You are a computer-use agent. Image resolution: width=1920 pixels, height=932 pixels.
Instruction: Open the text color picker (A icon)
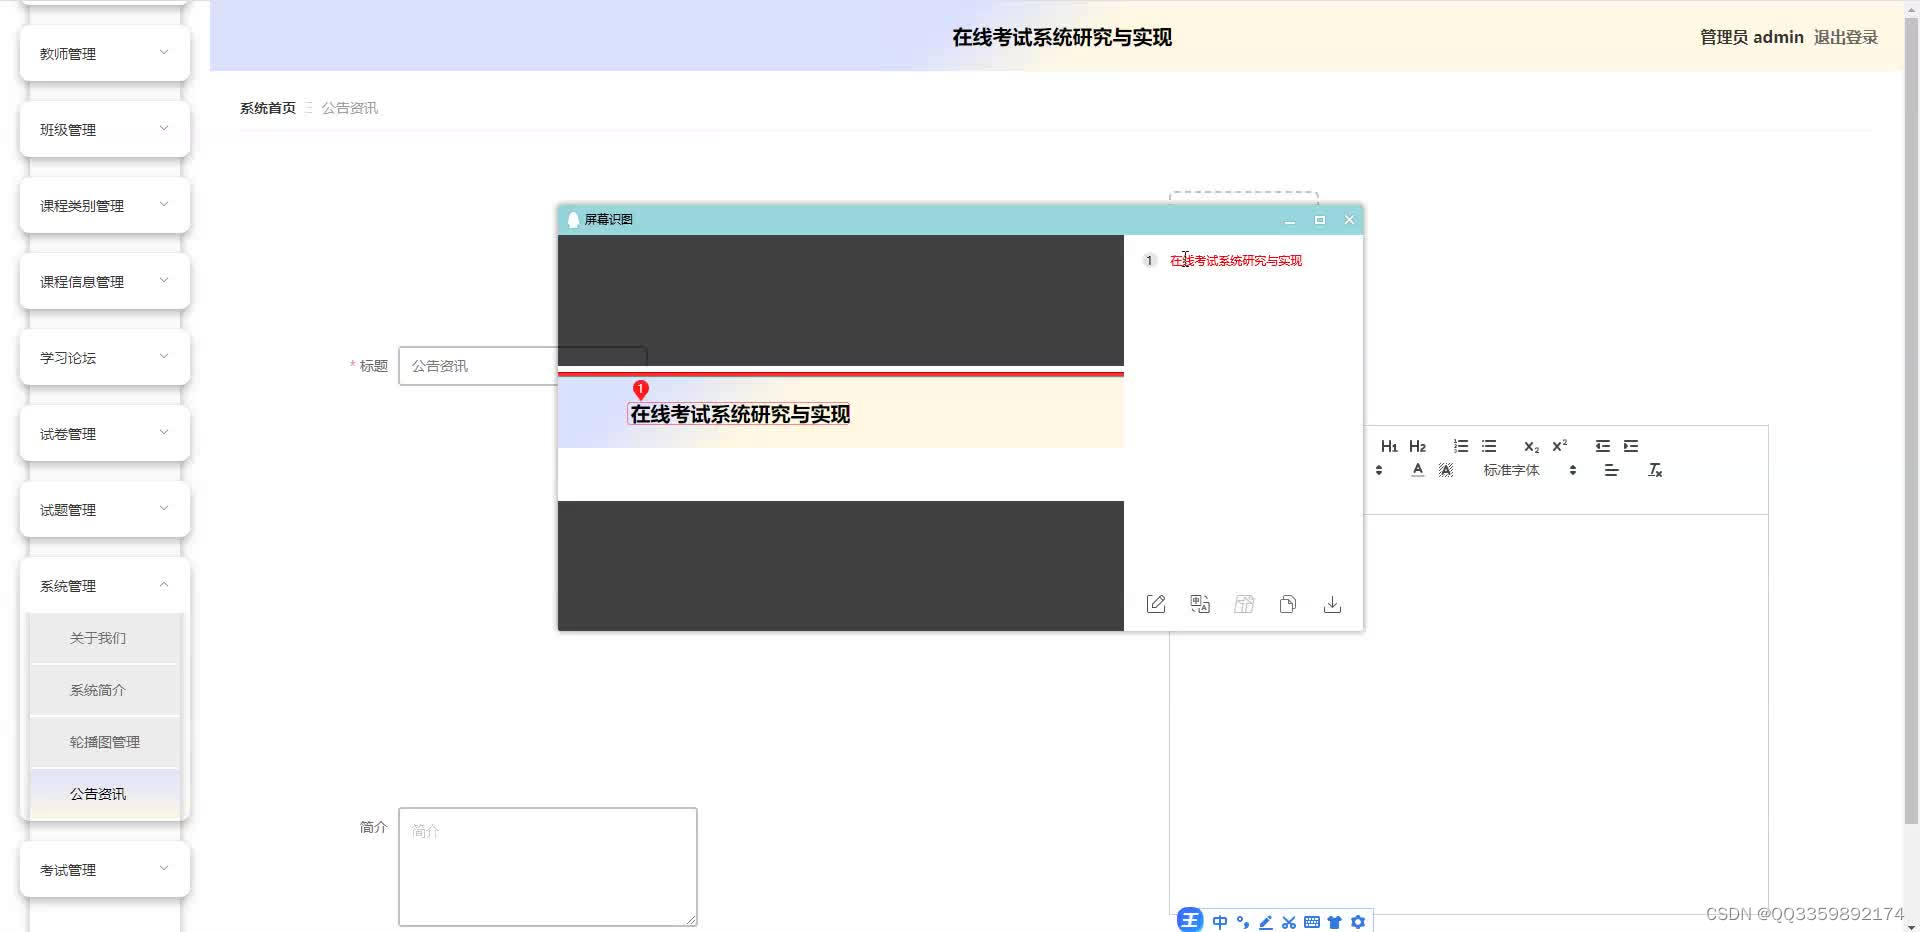[1417, 470]
